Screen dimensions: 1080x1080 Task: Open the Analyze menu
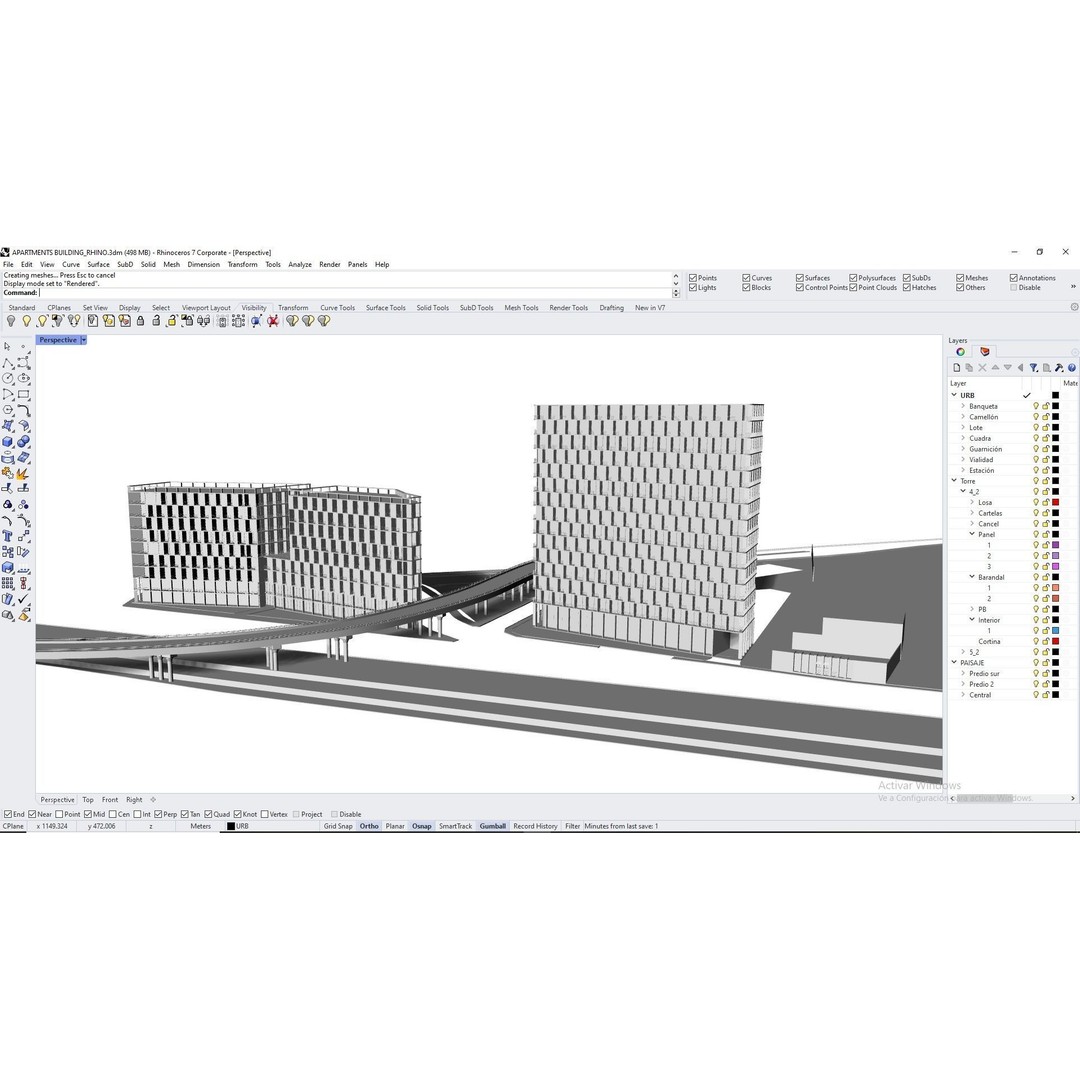(x=300, y=264)
